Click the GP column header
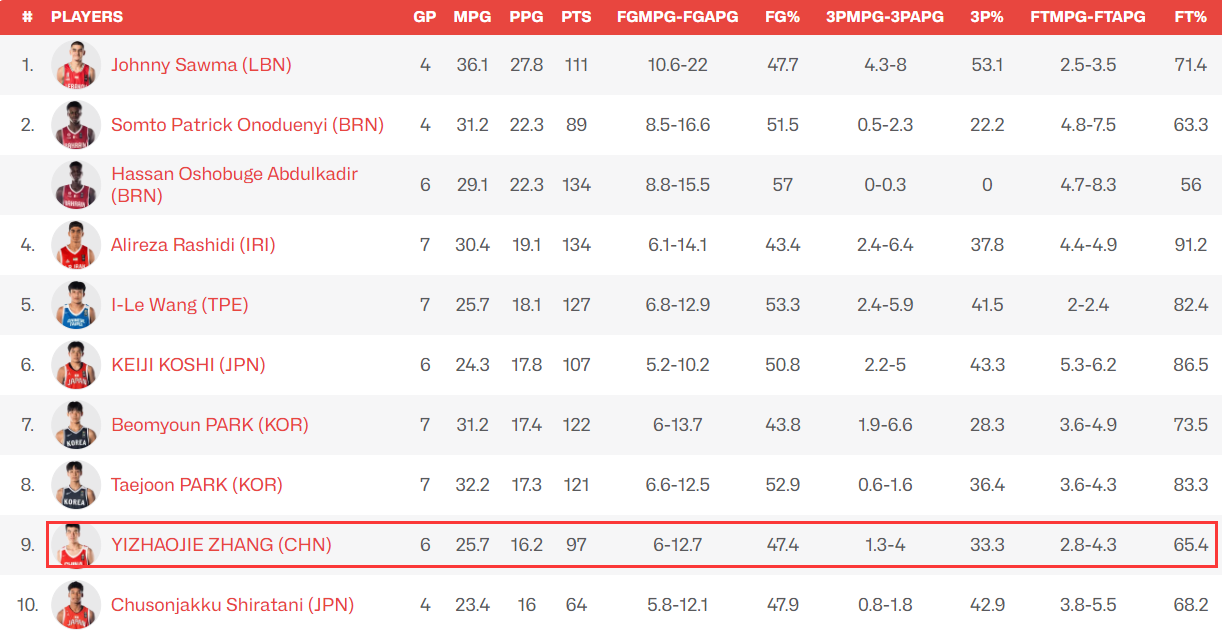The image size is (1222, 631). pos(425,17)
